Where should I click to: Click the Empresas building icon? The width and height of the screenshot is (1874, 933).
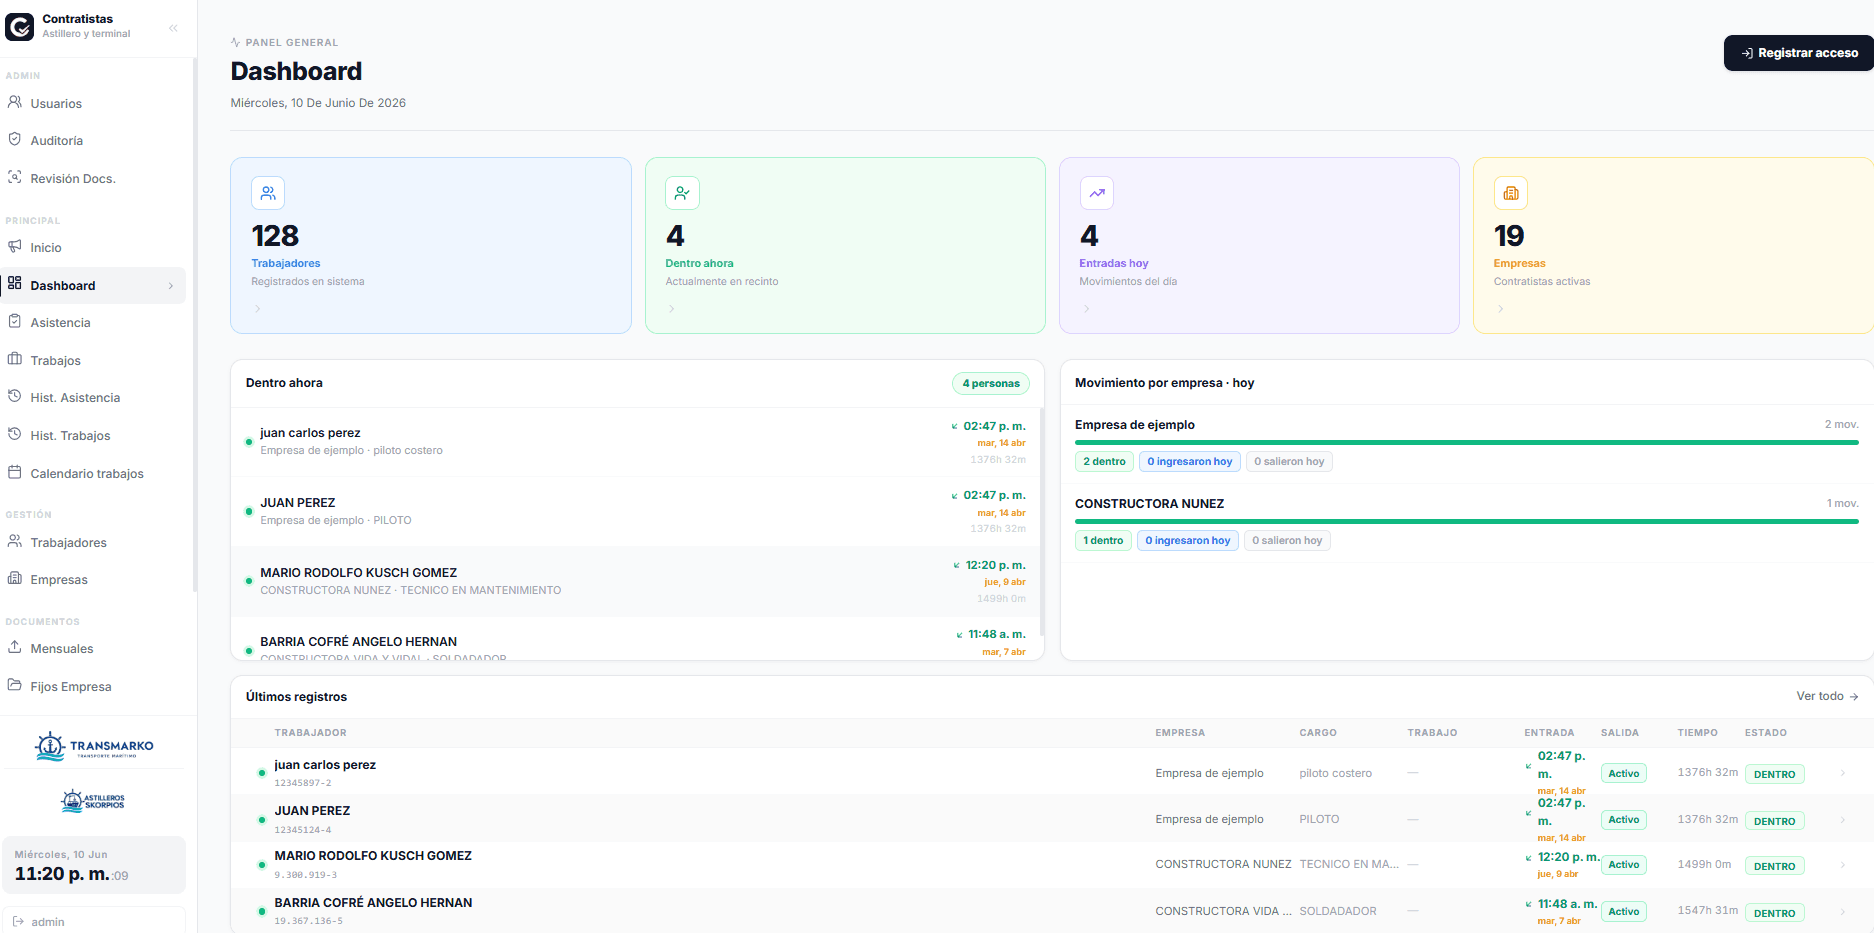pyautogui.click(x=14, y=578)
